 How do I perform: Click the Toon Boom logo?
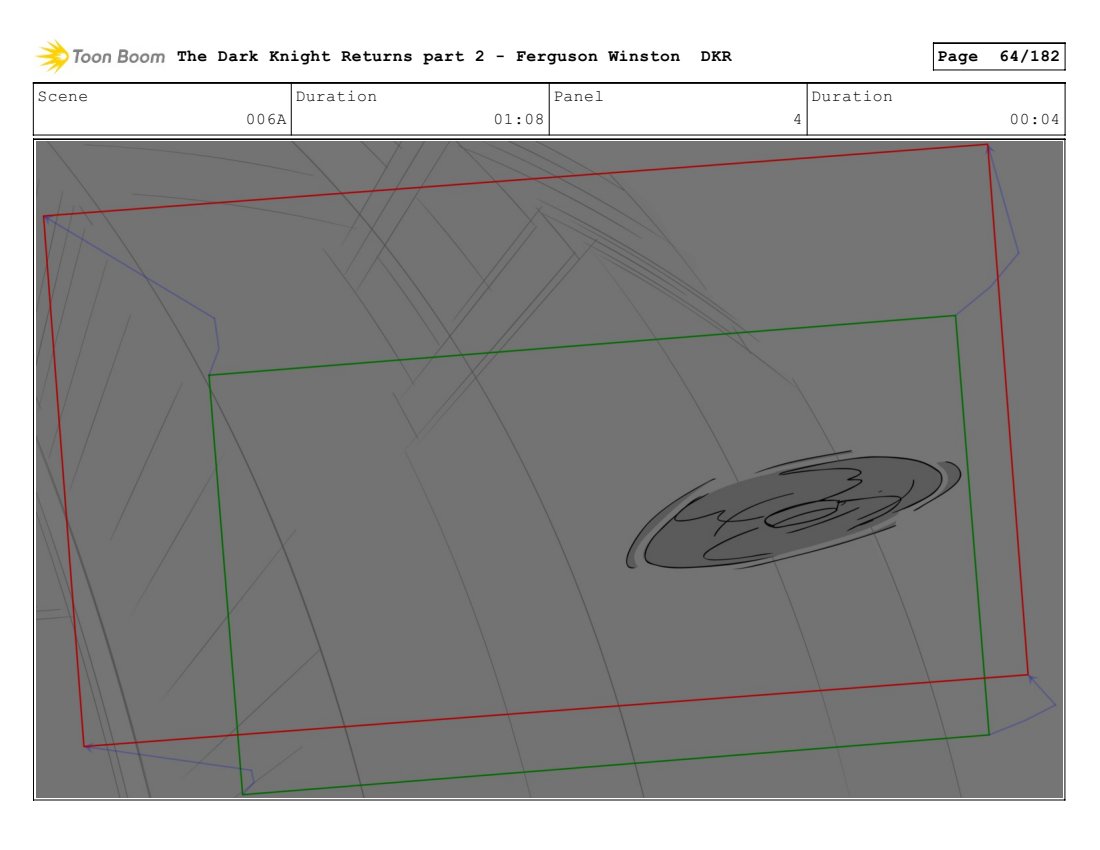[101, 56]
